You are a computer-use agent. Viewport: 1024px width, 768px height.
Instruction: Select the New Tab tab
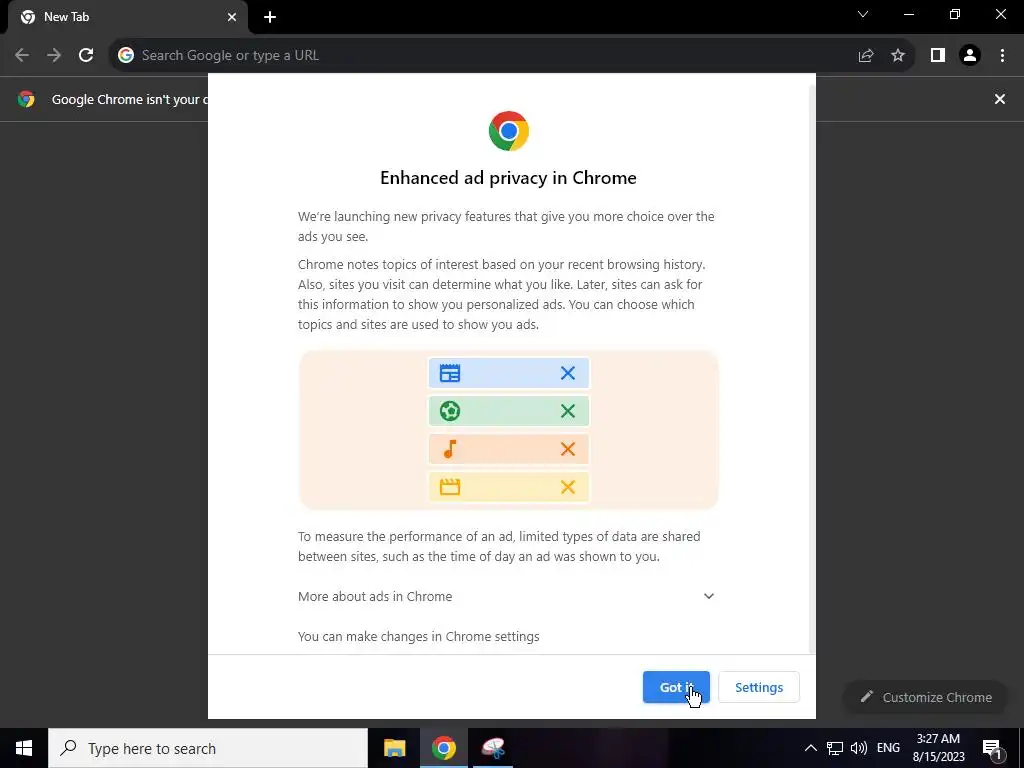(127, 17)
